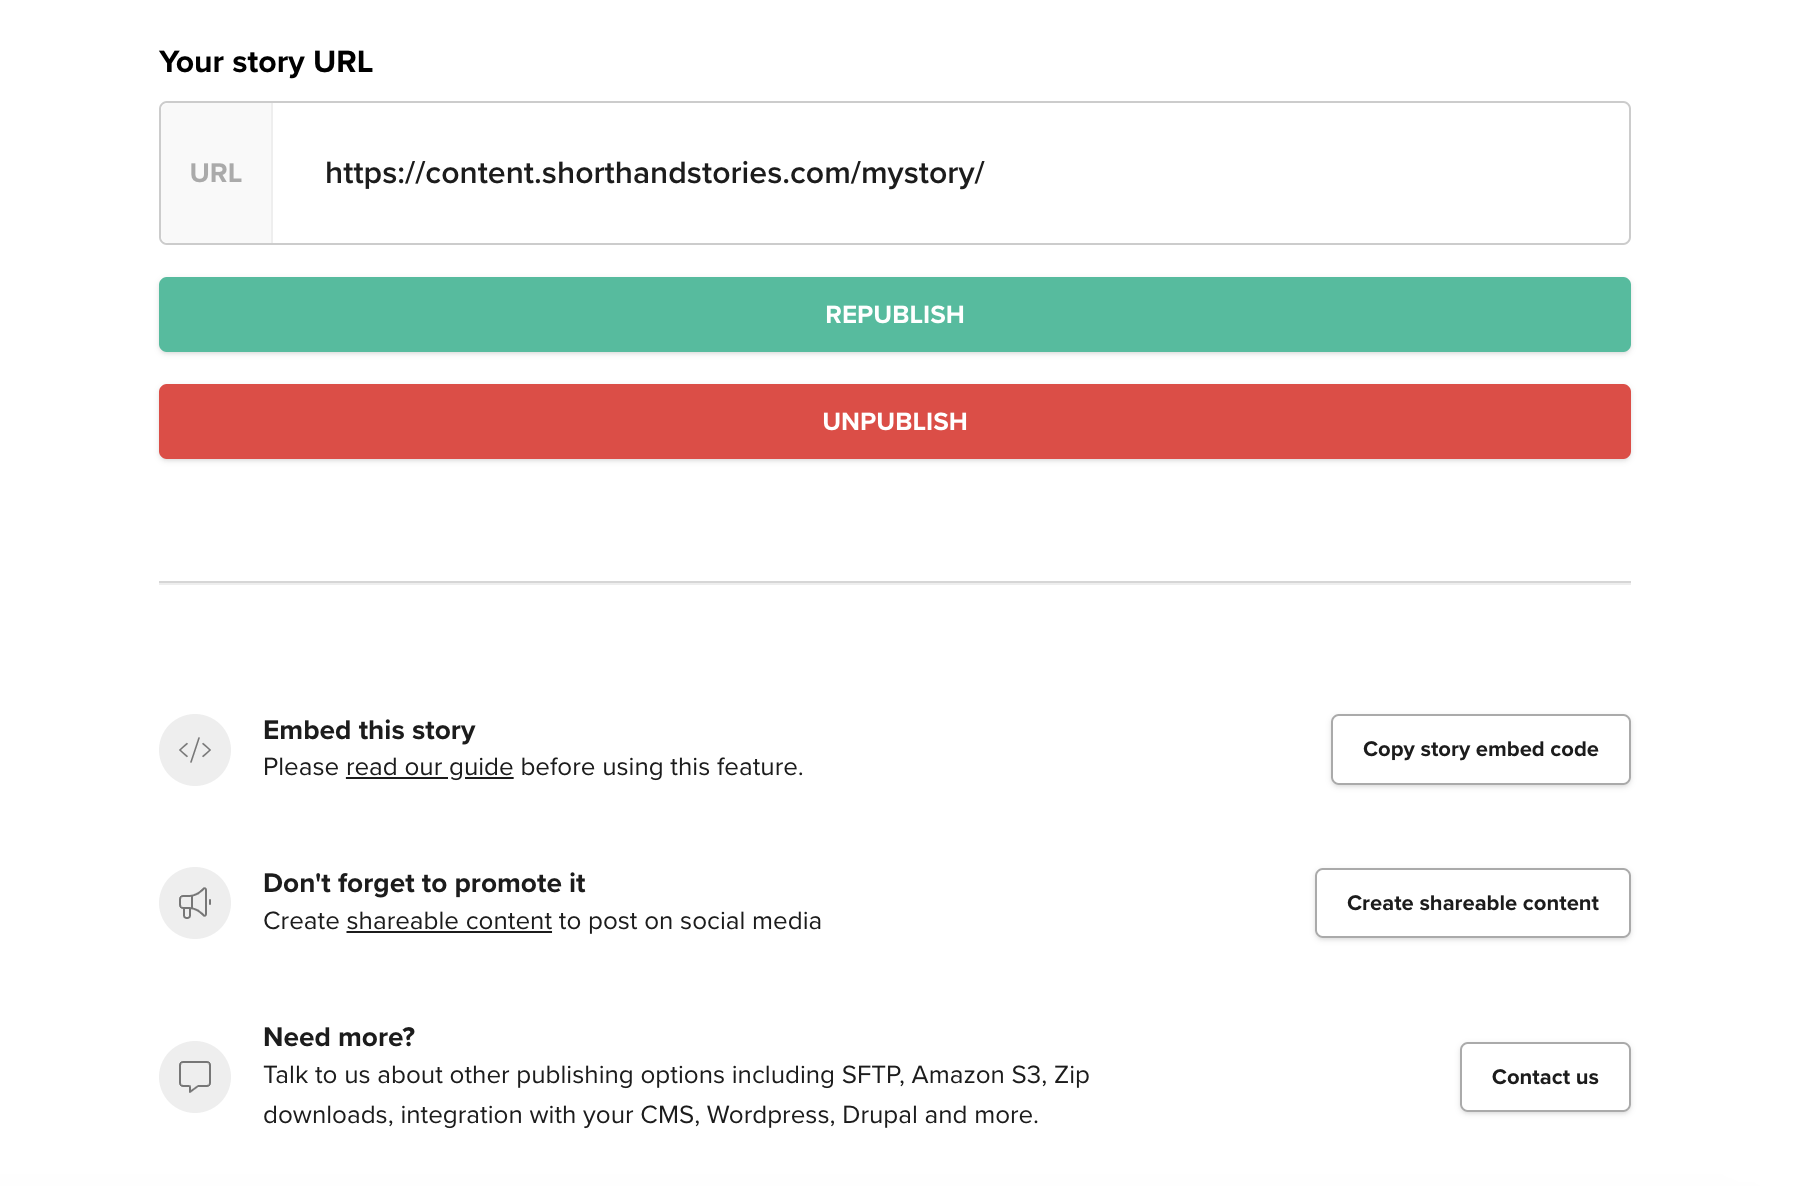Click the "to post on social media" text
This screenshot has width=1808, height=1186.
pyautogui.click(x=690, y=921)
